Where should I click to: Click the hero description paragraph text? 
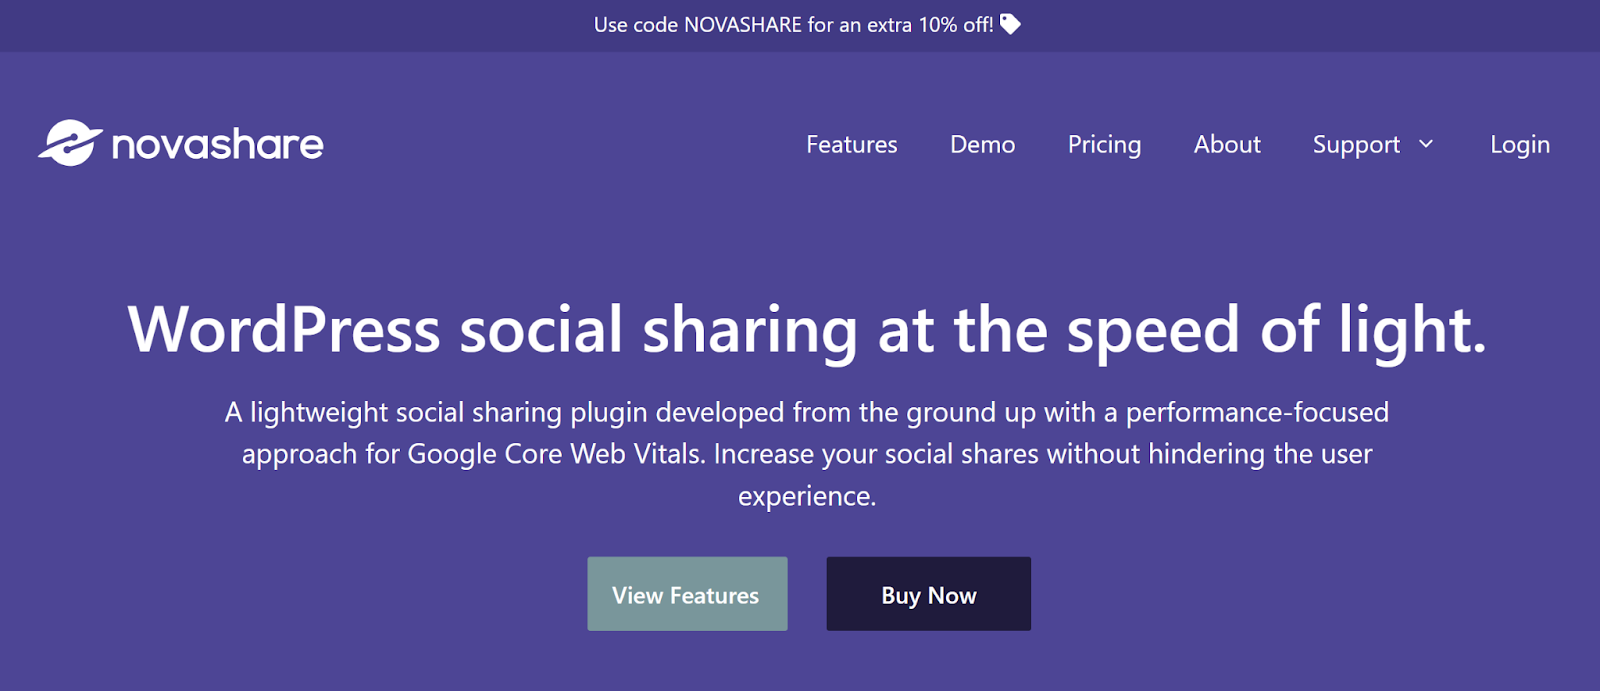pyautogui.click(x=806, y=453)
